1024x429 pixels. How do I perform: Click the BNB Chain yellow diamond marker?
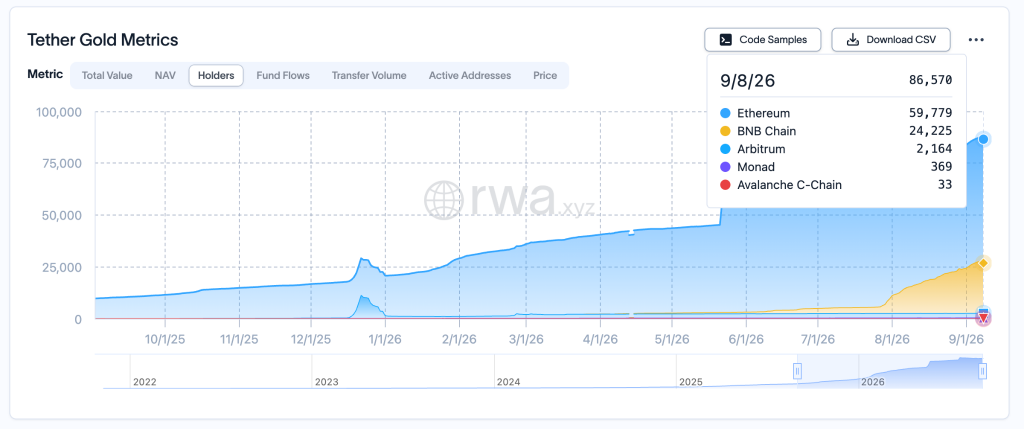(983, 262)
